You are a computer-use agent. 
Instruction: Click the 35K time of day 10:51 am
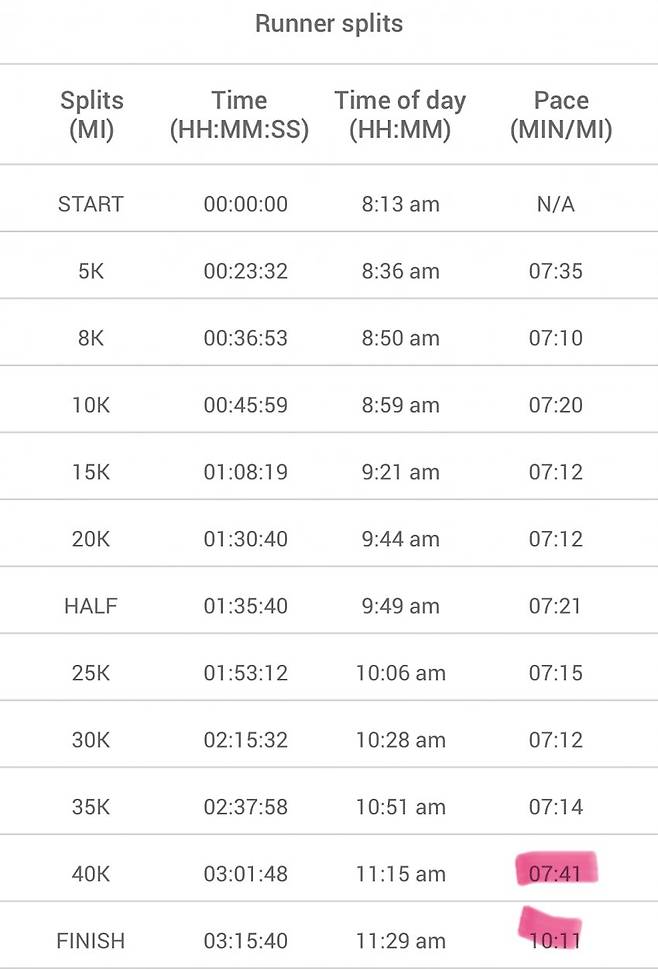(400, 806)
